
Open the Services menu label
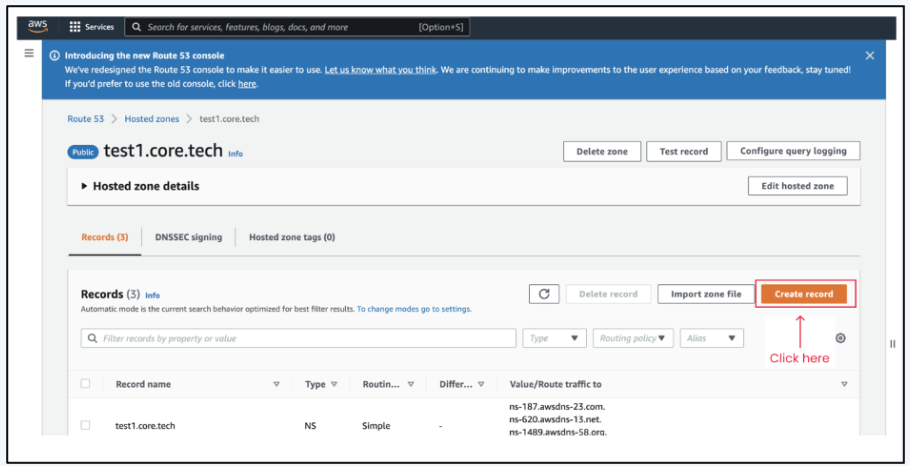100,27
